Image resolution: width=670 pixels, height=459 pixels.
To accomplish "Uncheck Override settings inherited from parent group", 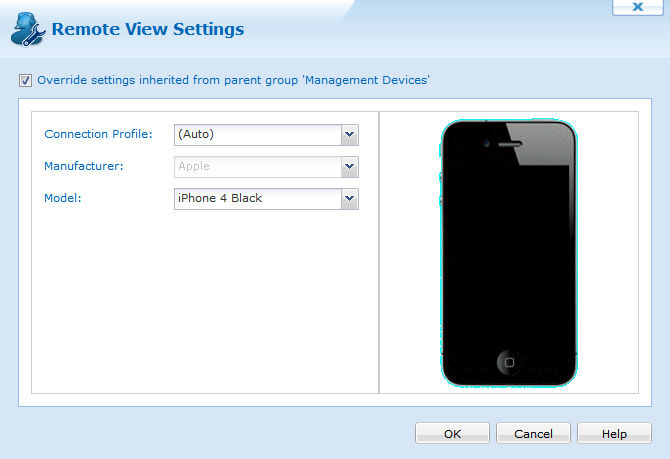I will coord(25,80).
